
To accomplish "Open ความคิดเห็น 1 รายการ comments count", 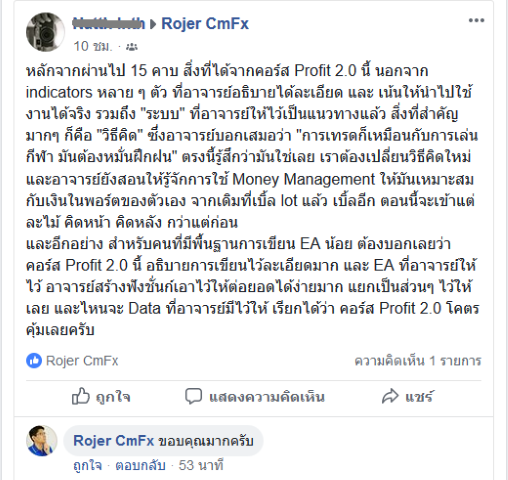I will (418, 361).
